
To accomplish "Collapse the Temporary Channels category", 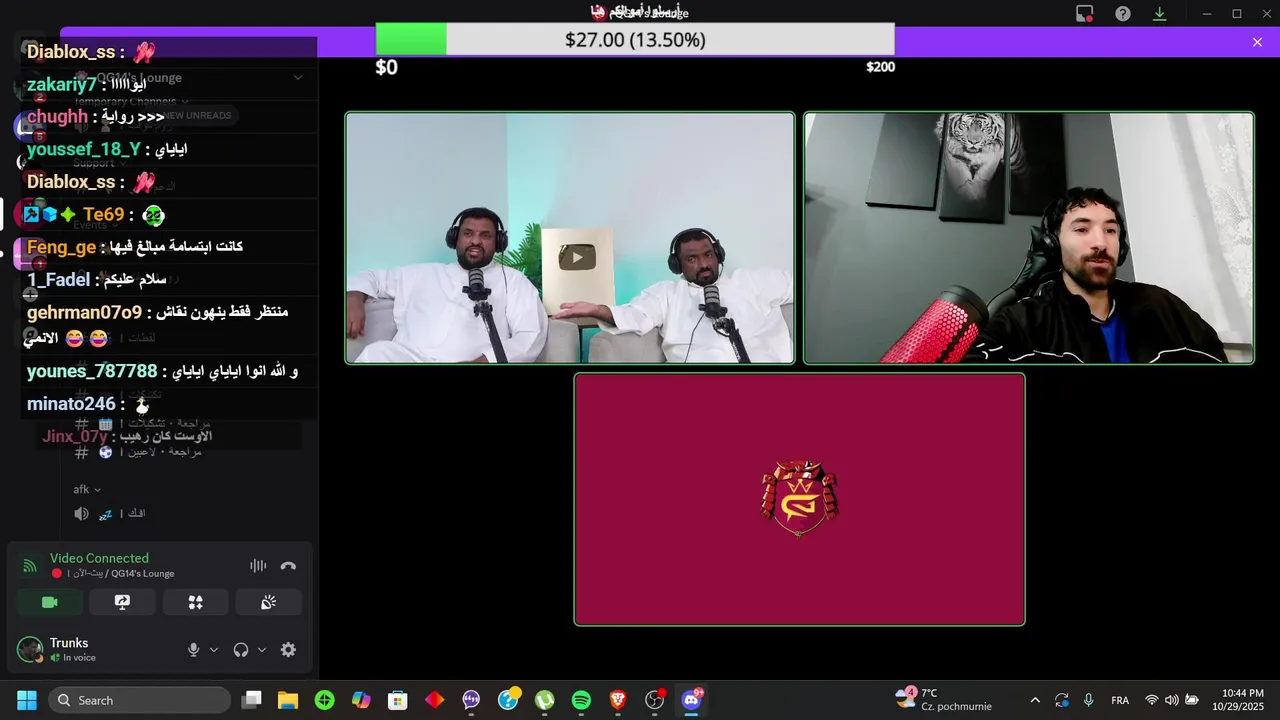I will 130,101.
